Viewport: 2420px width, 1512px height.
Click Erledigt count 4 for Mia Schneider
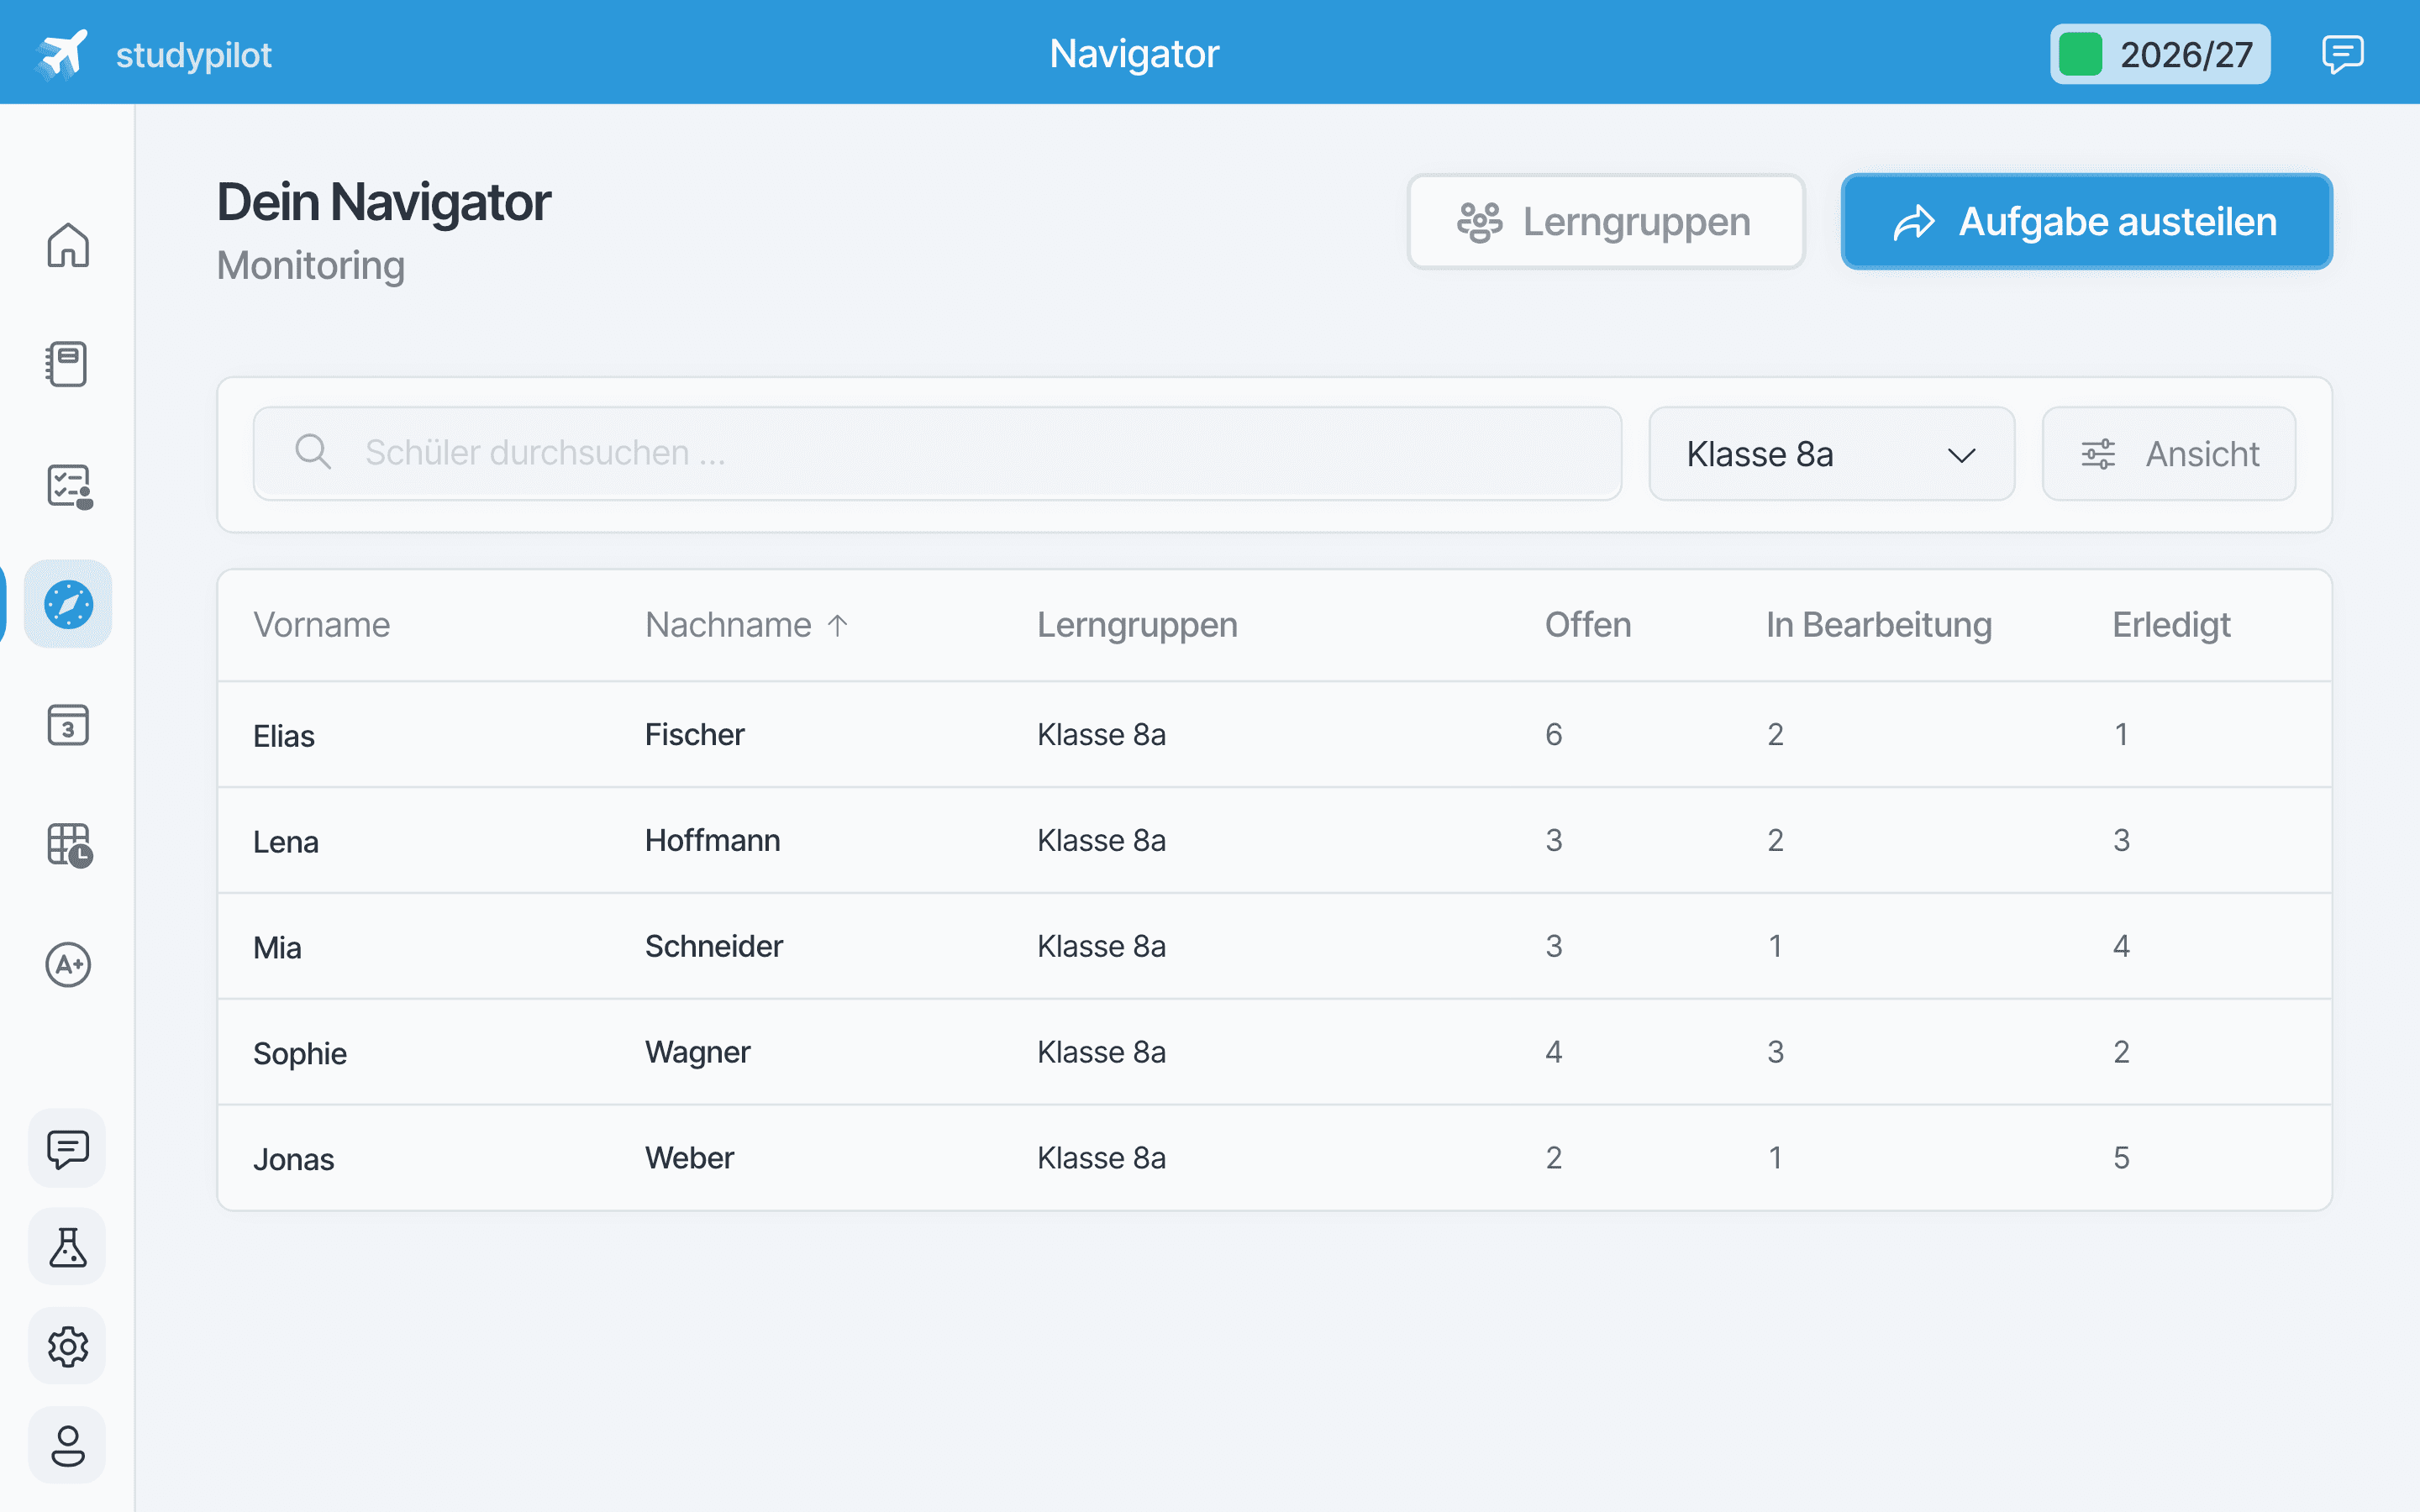(2121, 947)
